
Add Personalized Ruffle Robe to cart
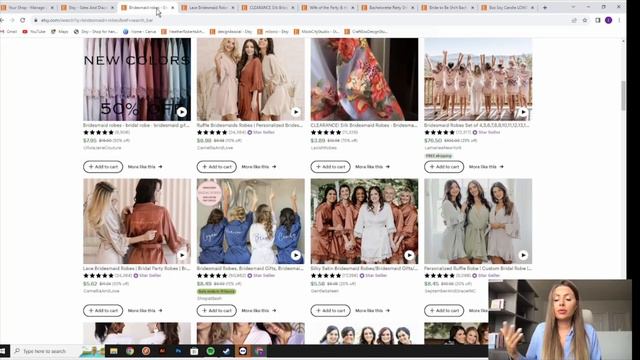point(444,310)
